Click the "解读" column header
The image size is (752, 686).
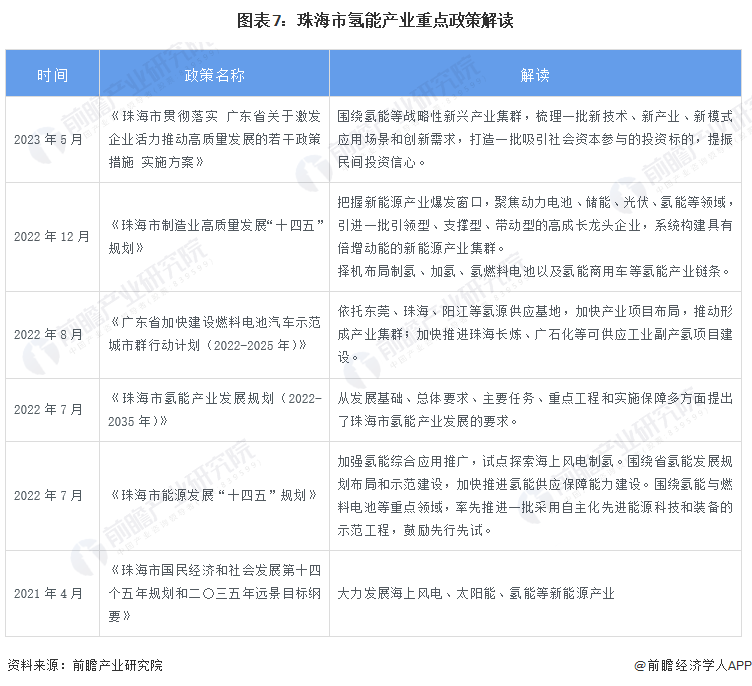click(535, 75)
